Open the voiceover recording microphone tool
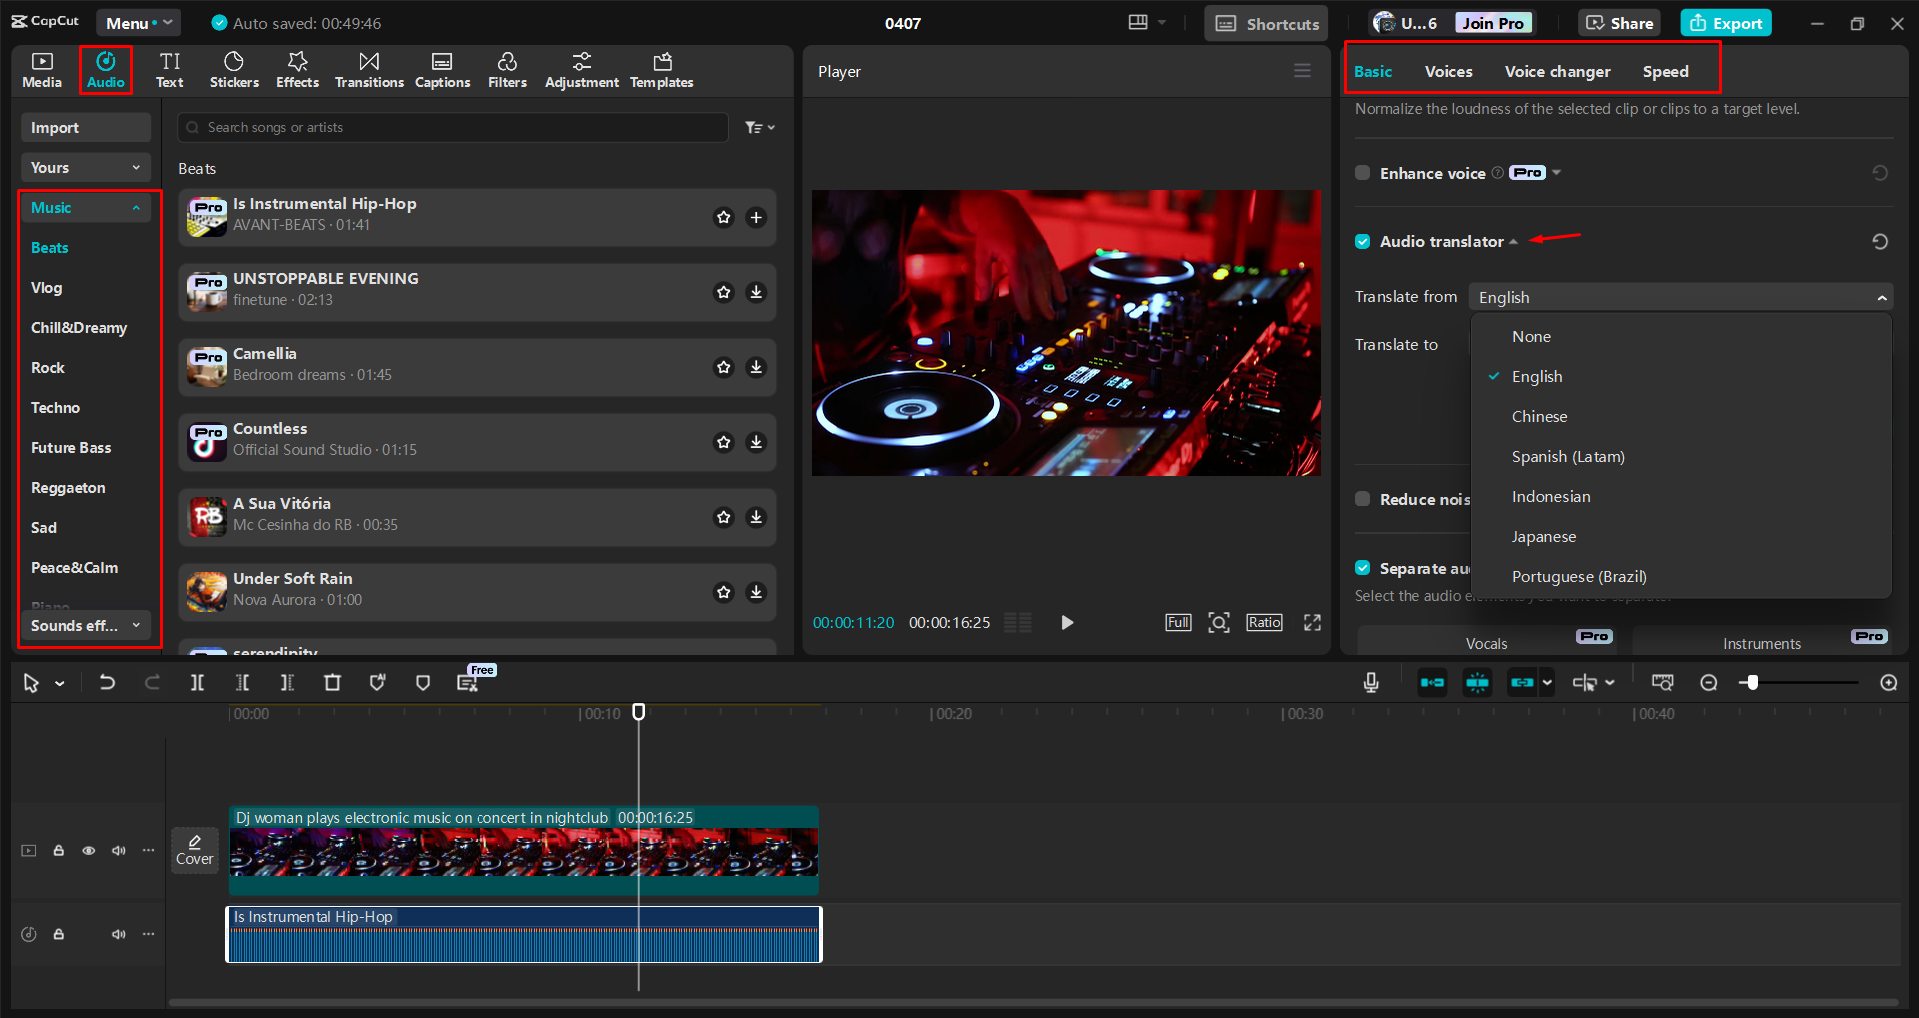 pos(1370,682)
